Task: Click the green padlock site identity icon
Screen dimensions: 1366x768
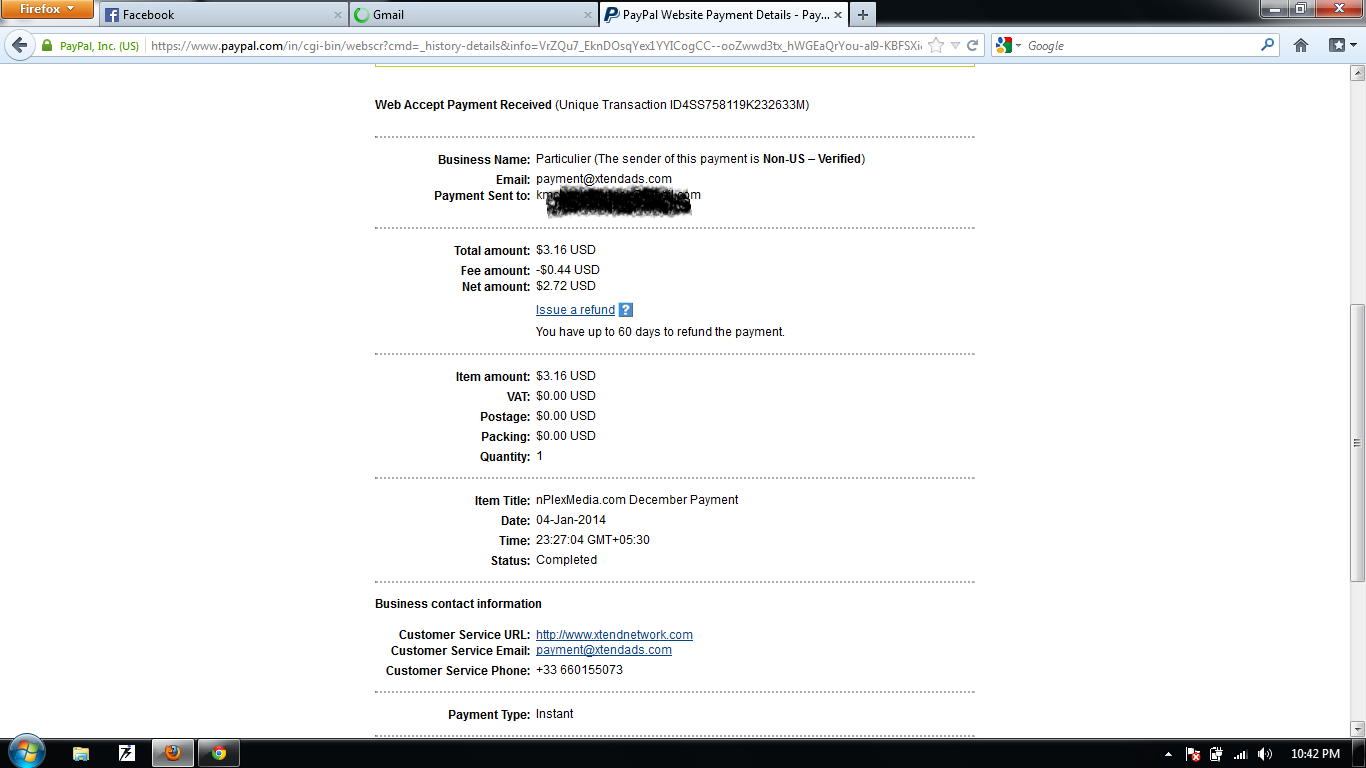Action: click(x=47, y=46)
